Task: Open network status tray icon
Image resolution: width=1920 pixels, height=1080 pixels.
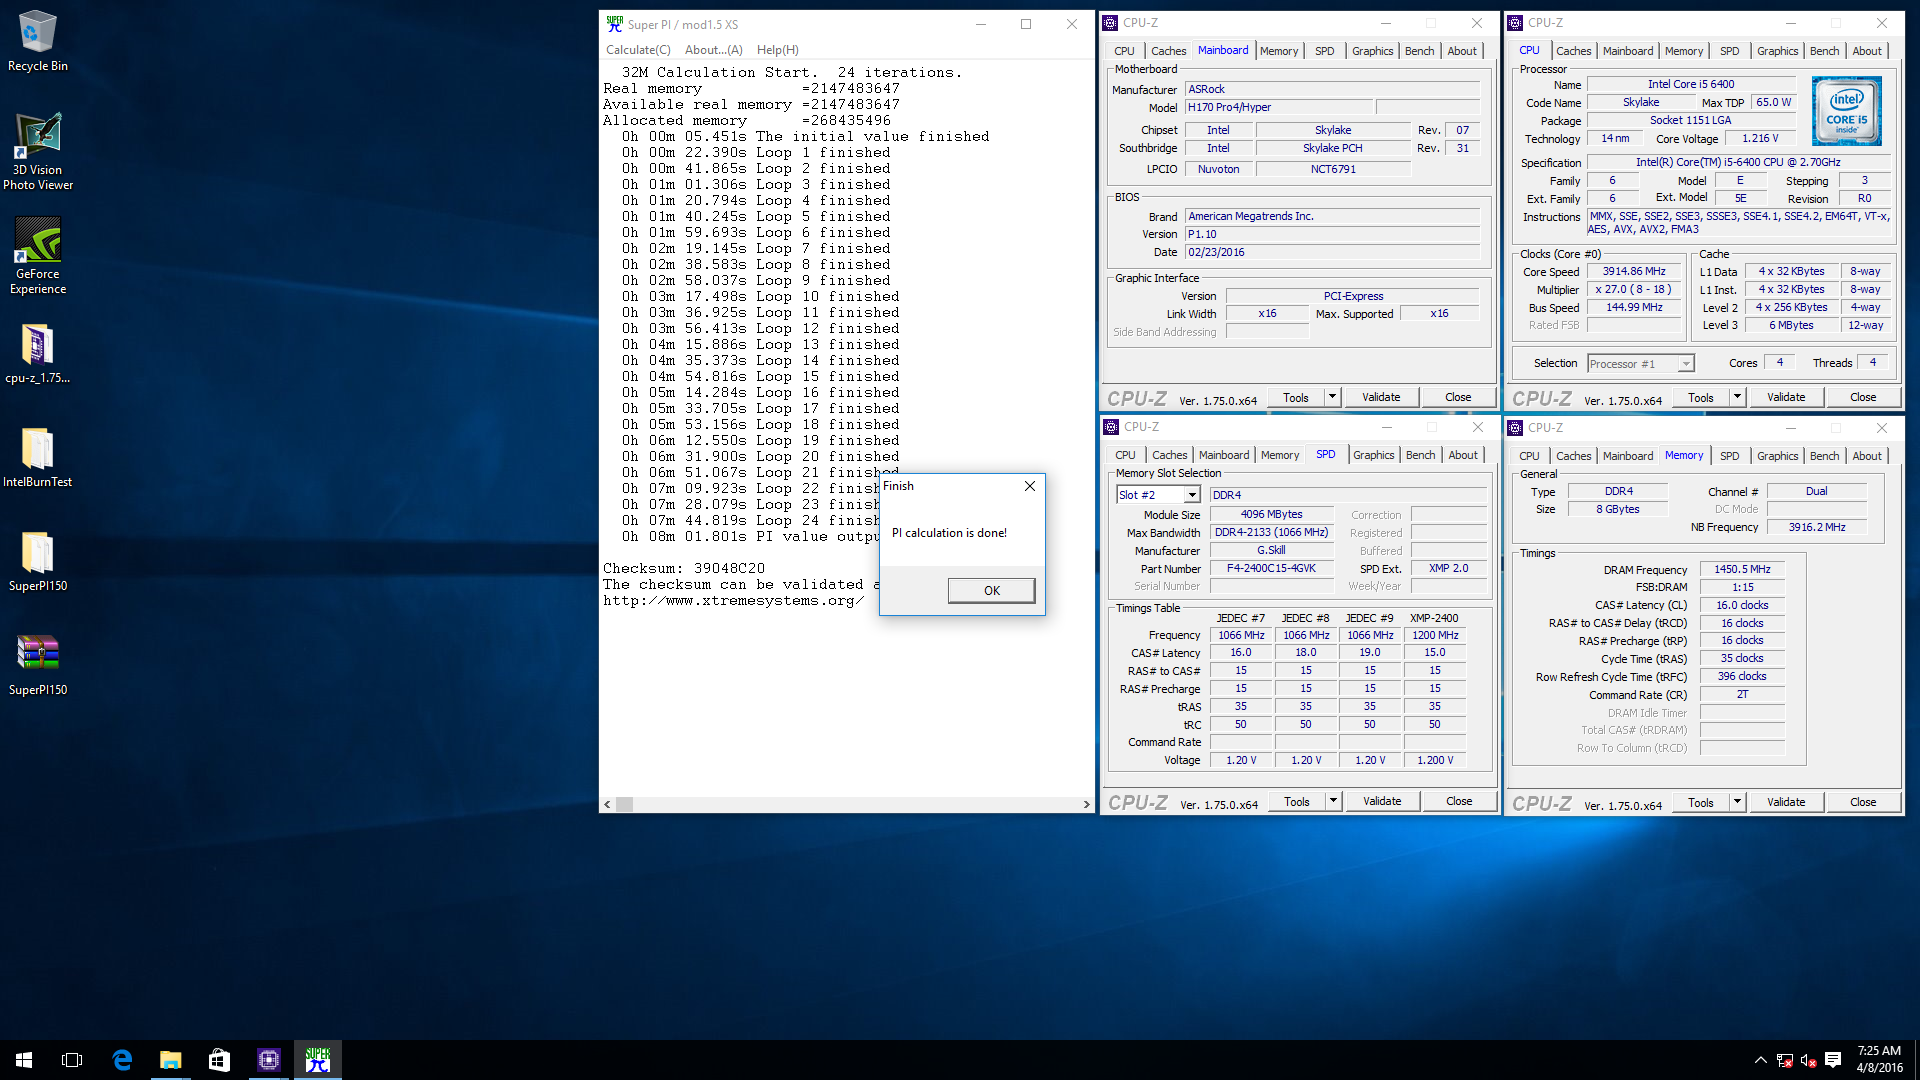Action: tap(1785, 1060)
